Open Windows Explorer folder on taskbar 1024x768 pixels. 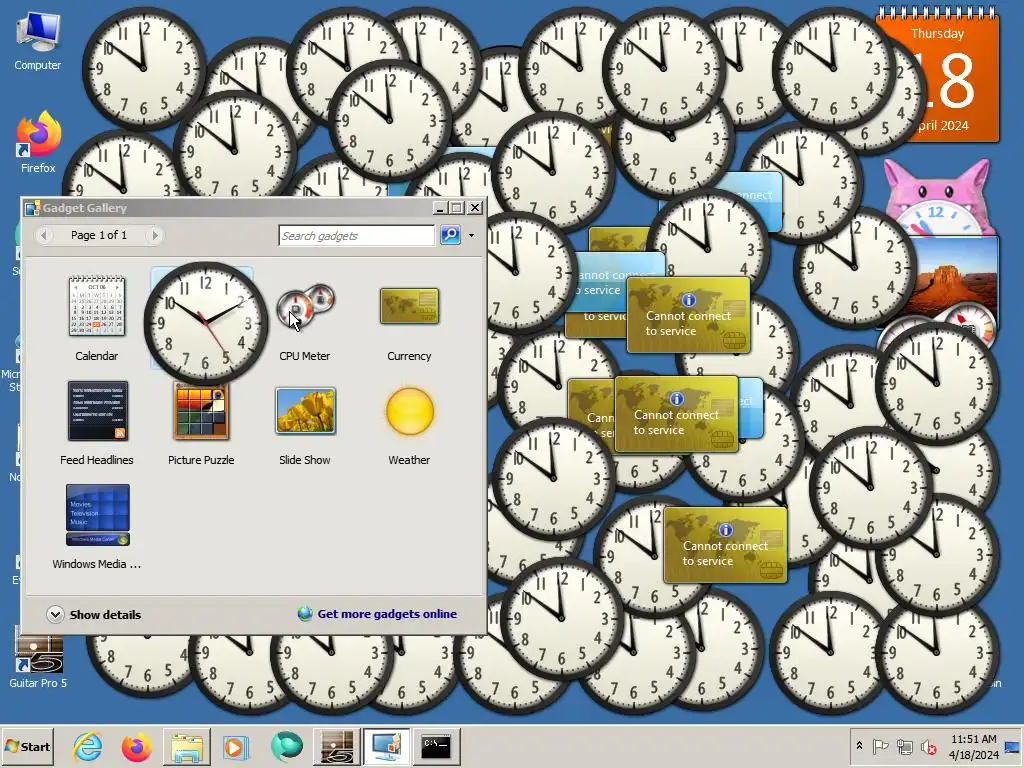pyautogui.click(x=187, y=746)
